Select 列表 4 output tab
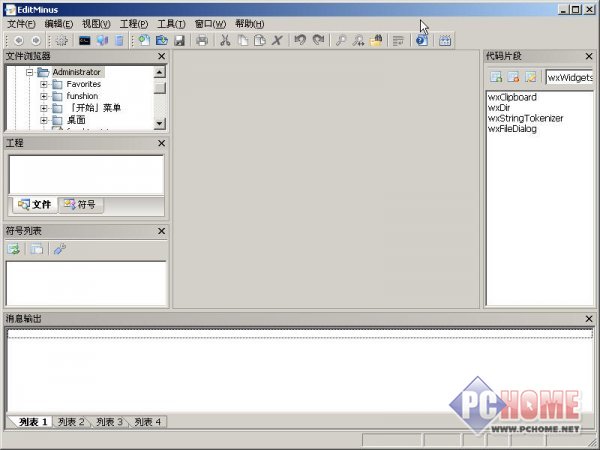 click(148, 422)
